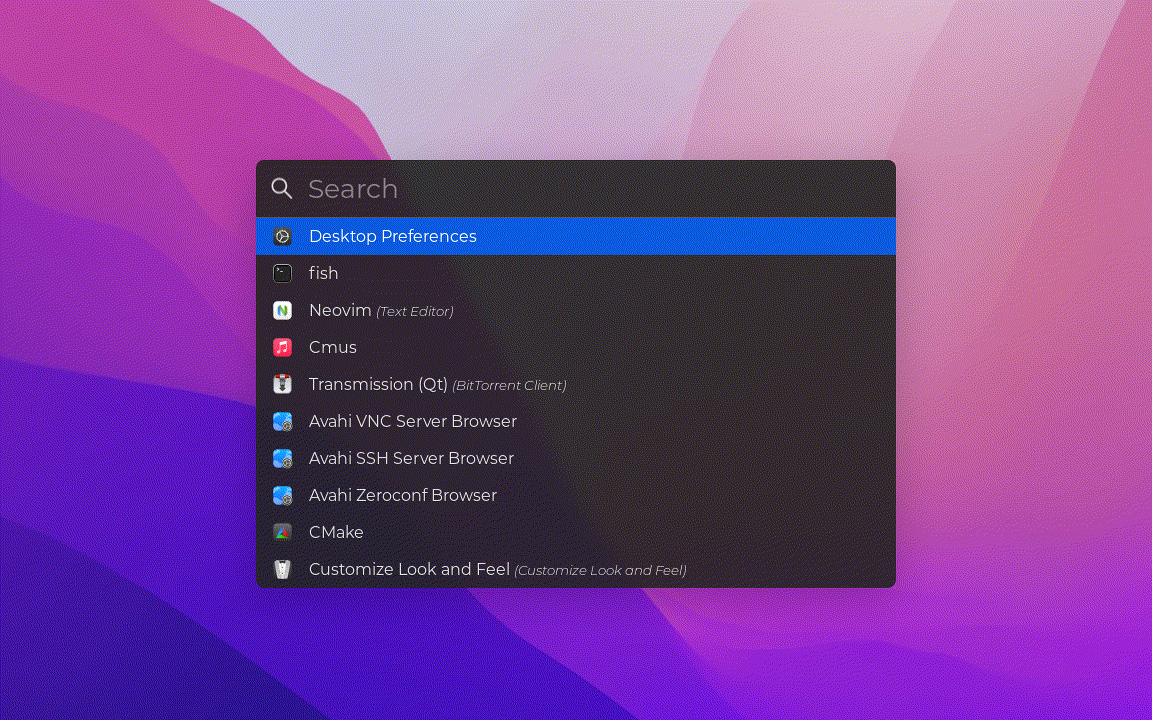Click the Neovim green N icon
This screenshot has height=720, width=1152.
(x=282, y=310)
